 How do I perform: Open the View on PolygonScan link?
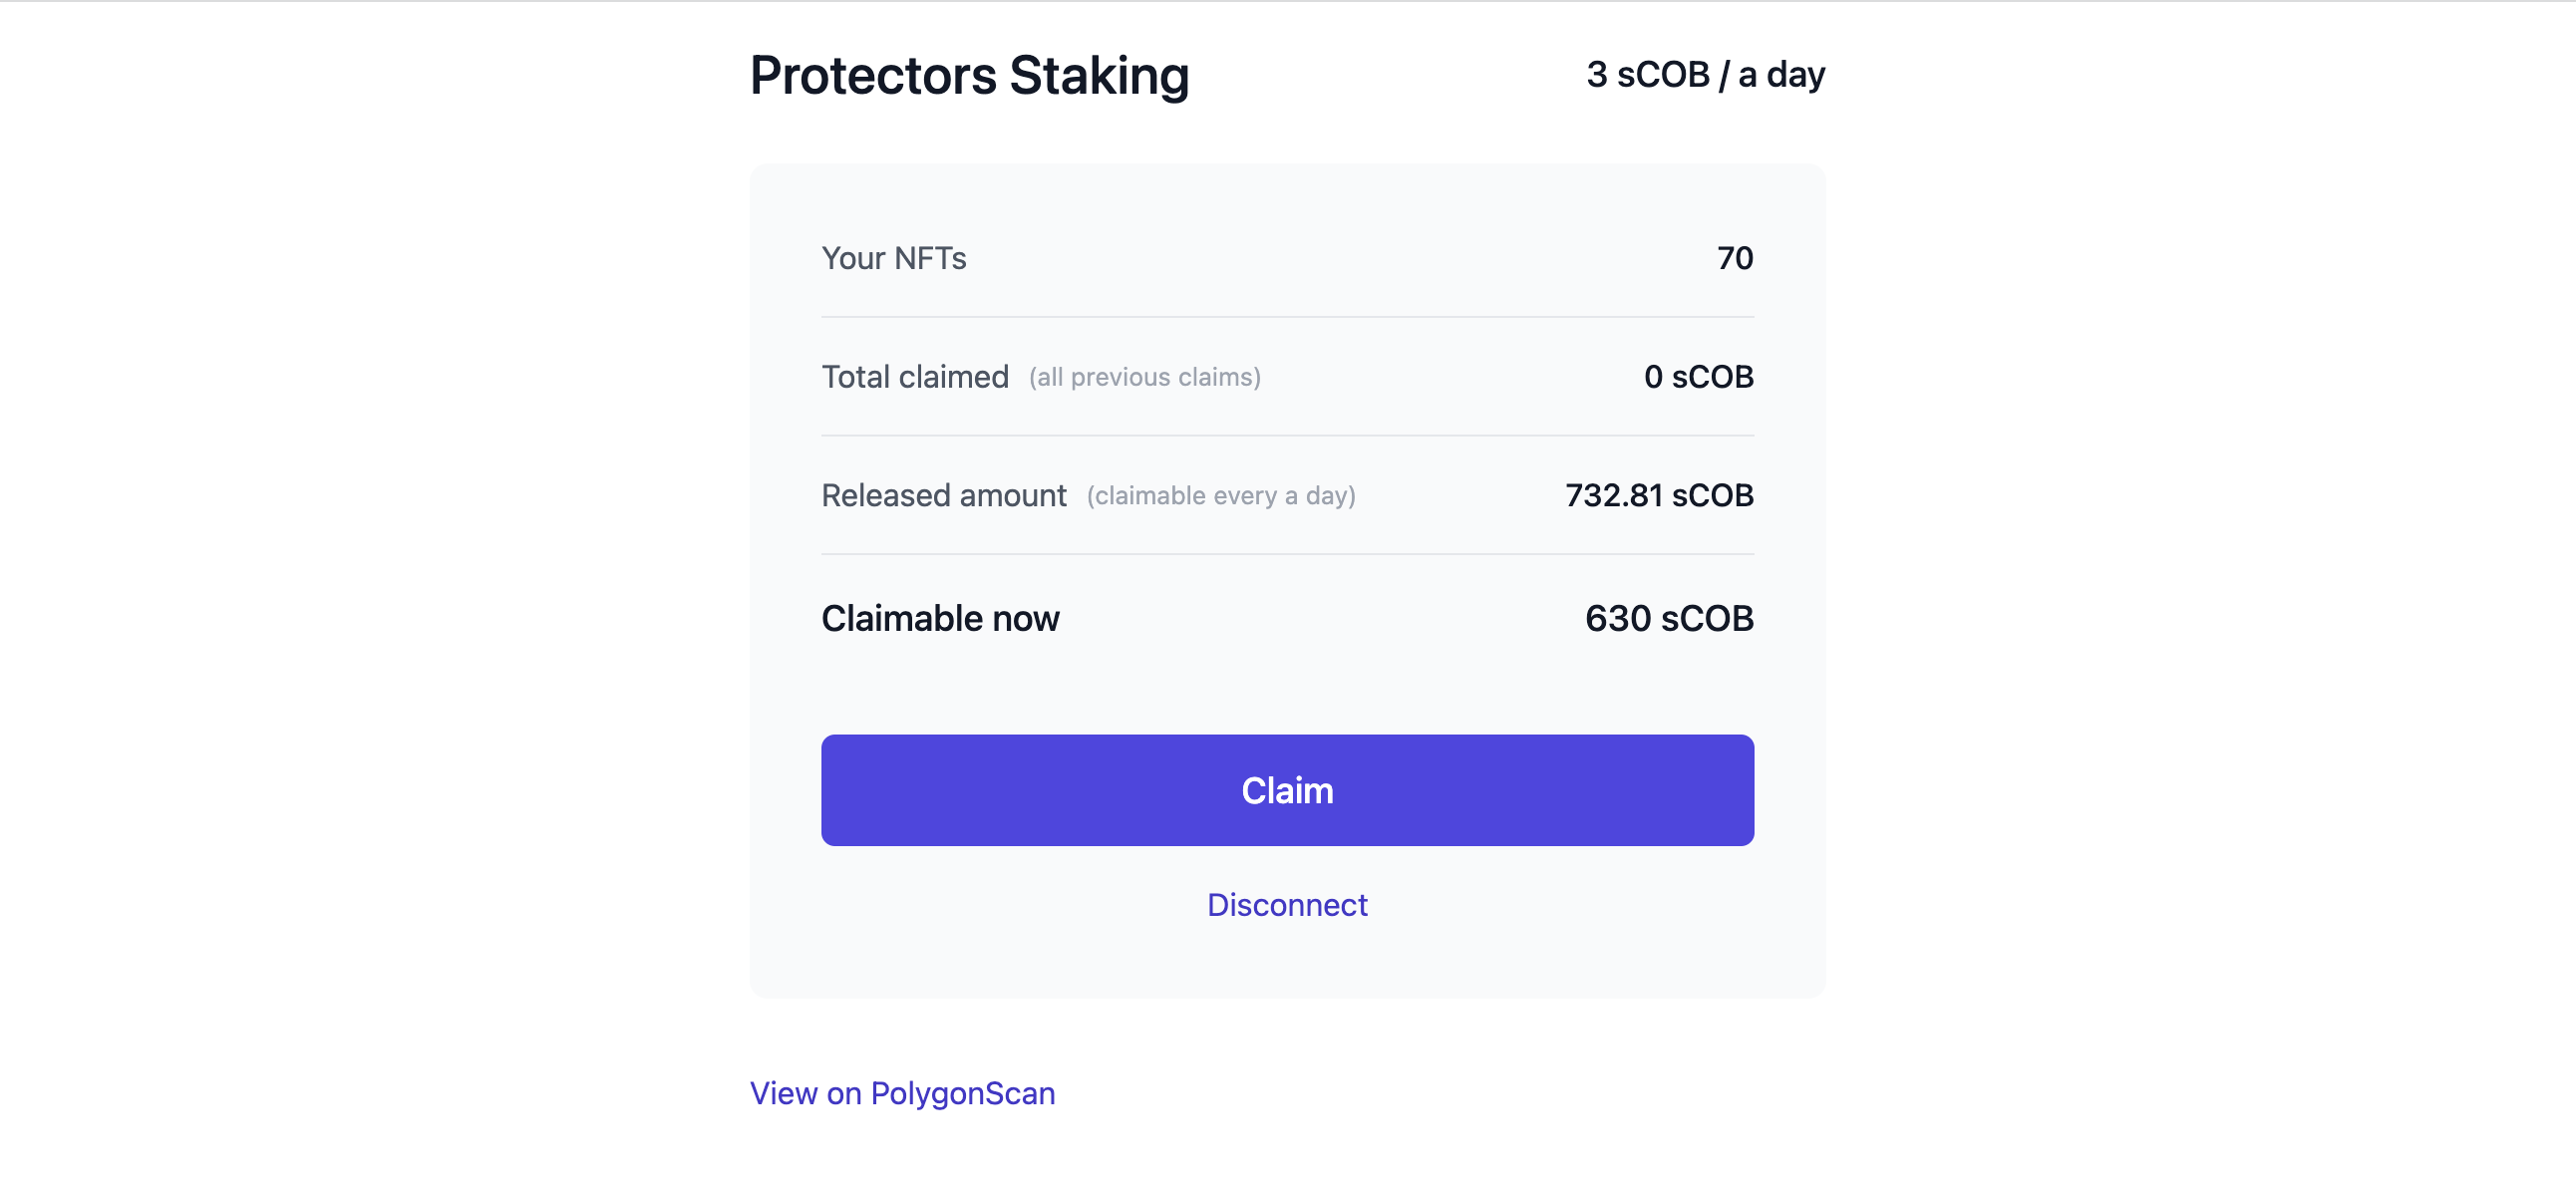tap(902, 1093)
